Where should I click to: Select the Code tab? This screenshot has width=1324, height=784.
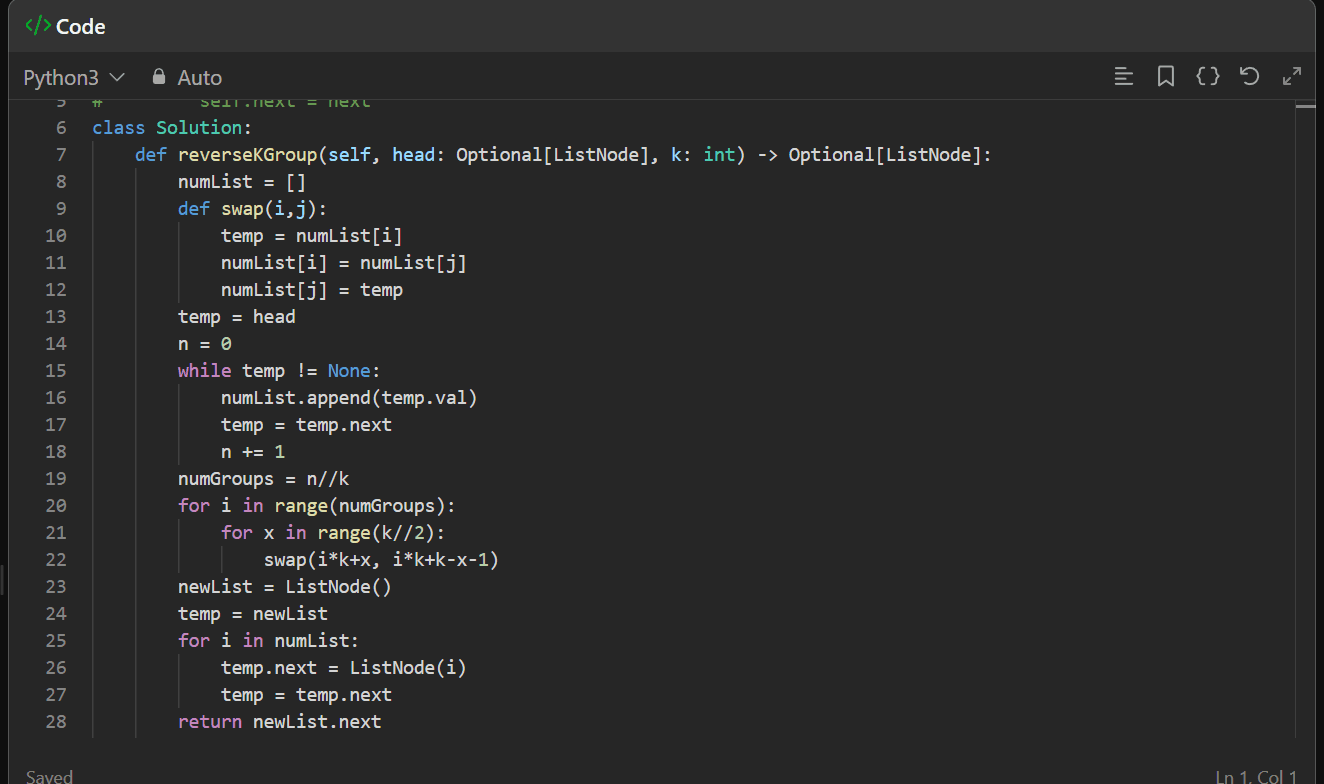[66, 26]
